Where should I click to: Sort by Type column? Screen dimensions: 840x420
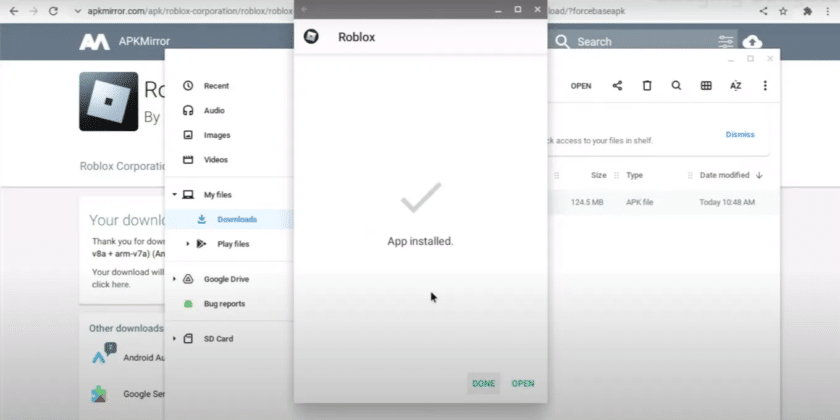[x=634, y=175]
